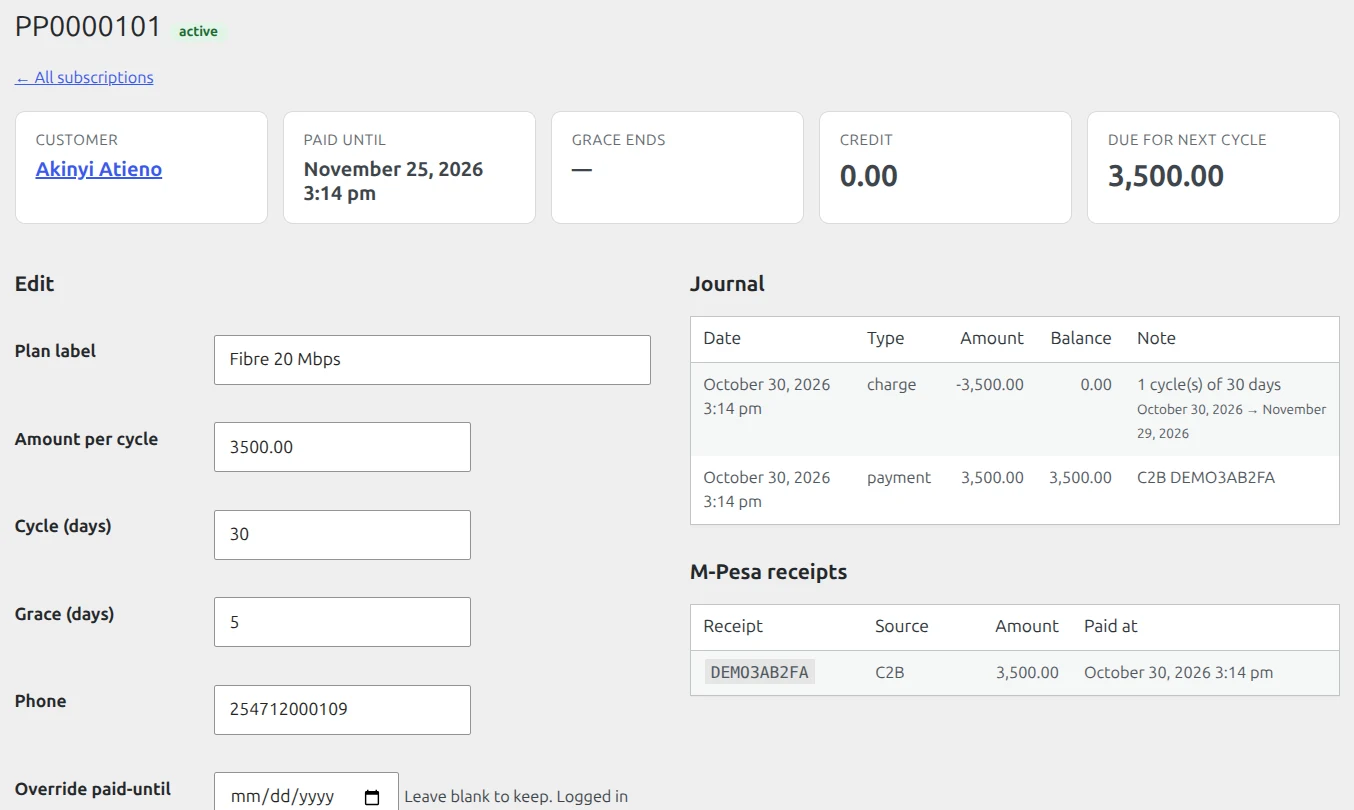Image resolution: width=1354 pixels, height=810 pixels.
Task: Click journal Date column header
Action: pyautogui.click(x=722, y=338)
